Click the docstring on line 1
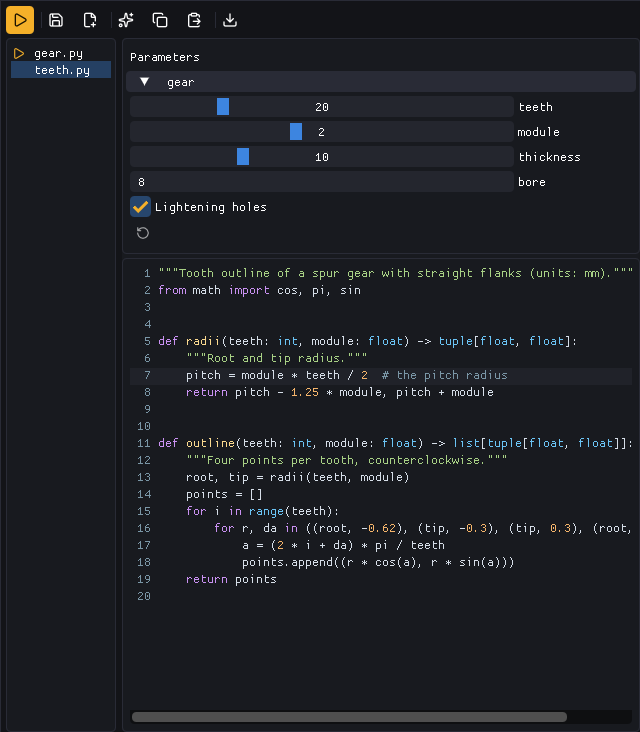Viewport: 640px width, 732px height. click(x=395, y=273)
